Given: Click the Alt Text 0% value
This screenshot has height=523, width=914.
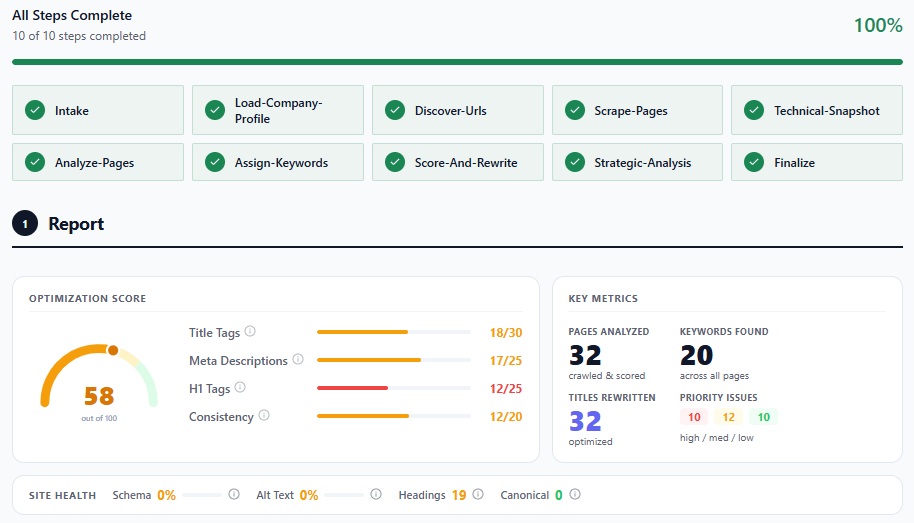Looking at the screenshot, I should 308,495.
